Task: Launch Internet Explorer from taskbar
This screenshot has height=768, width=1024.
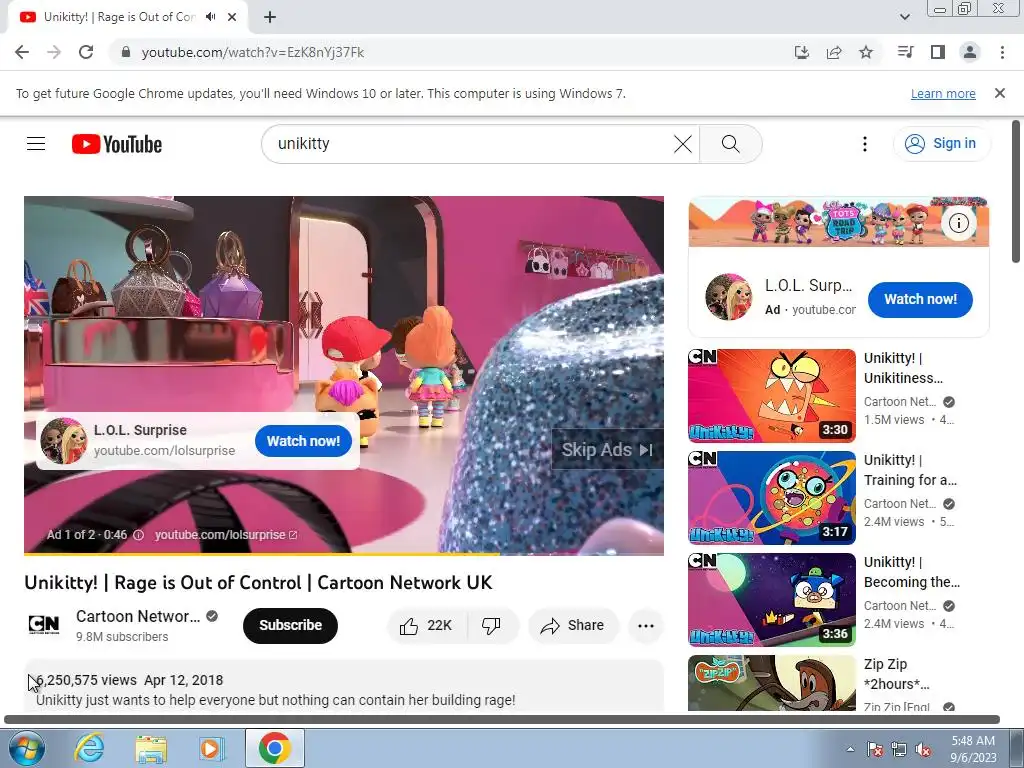Action: 89,748
